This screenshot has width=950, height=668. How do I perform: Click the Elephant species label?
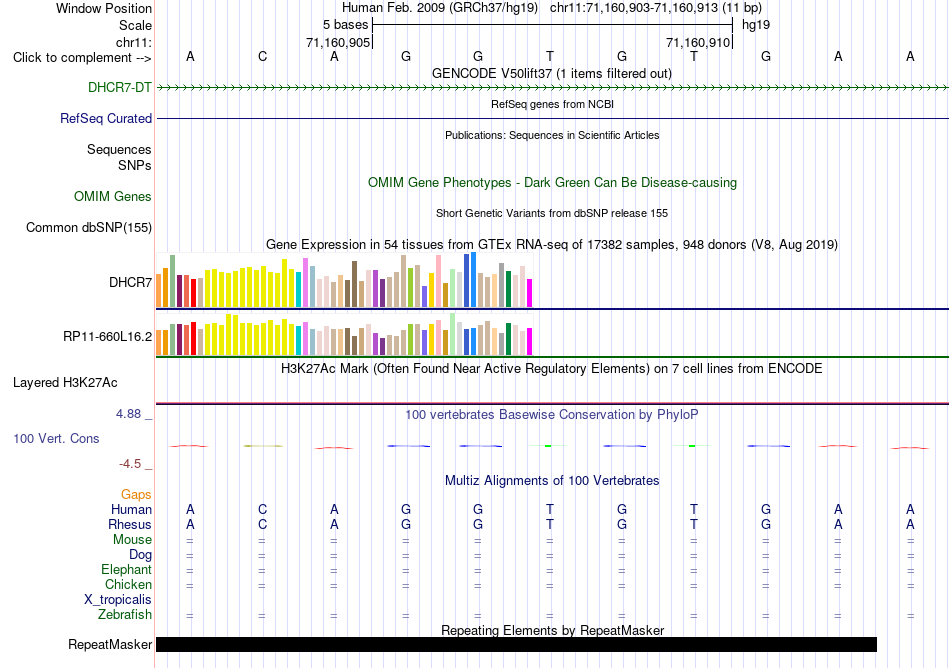(126, 570)
